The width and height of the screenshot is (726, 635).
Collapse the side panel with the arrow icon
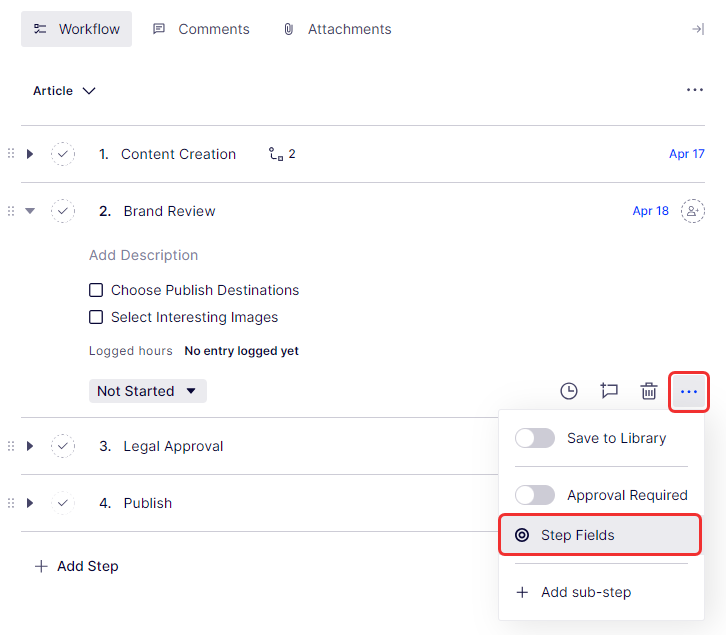point(698,29)
